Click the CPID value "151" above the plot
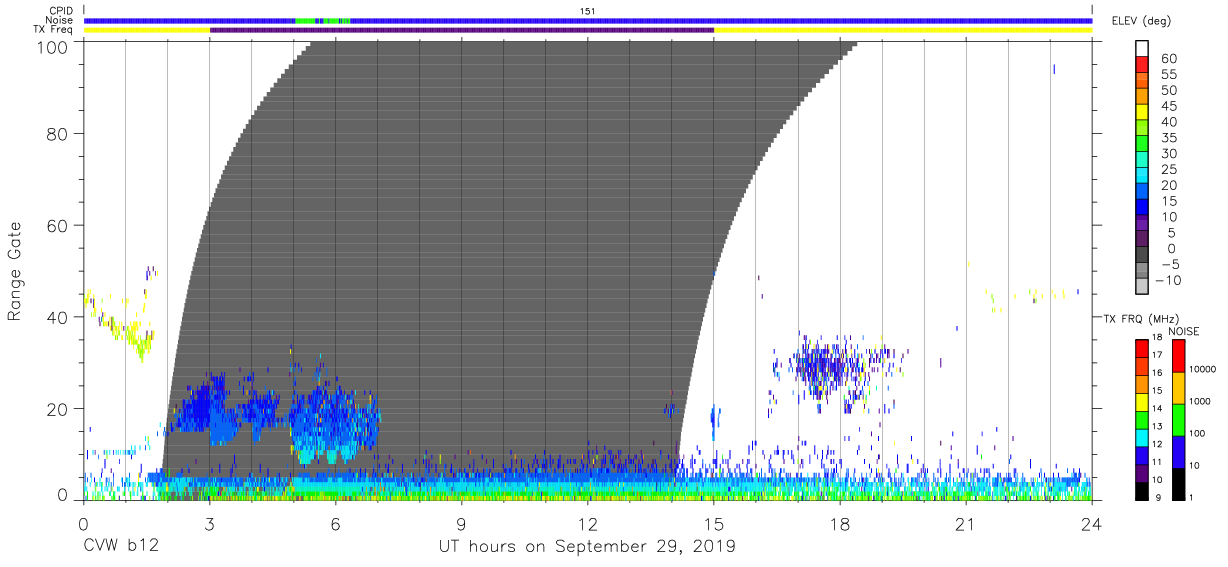Image resolution: width=1228 pixels, height=567 pixels. 588,11
